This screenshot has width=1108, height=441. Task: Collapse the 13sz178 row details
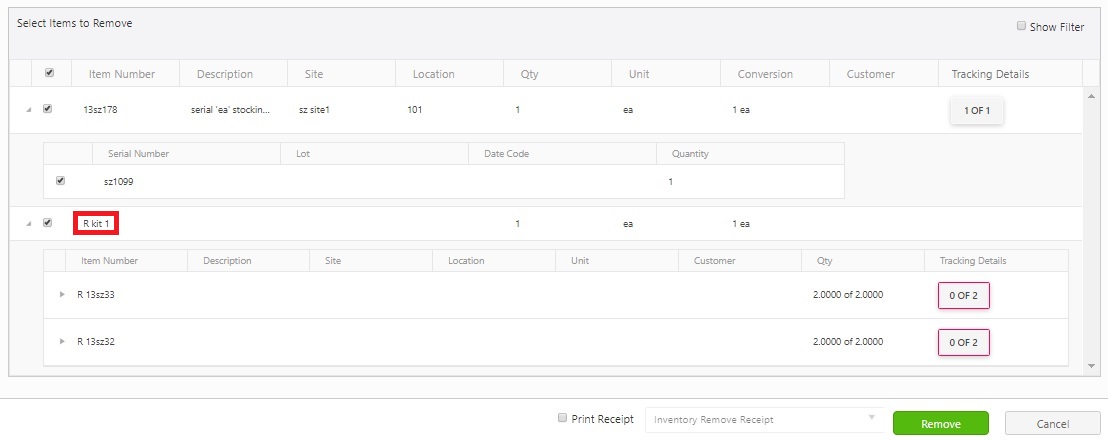27,110
